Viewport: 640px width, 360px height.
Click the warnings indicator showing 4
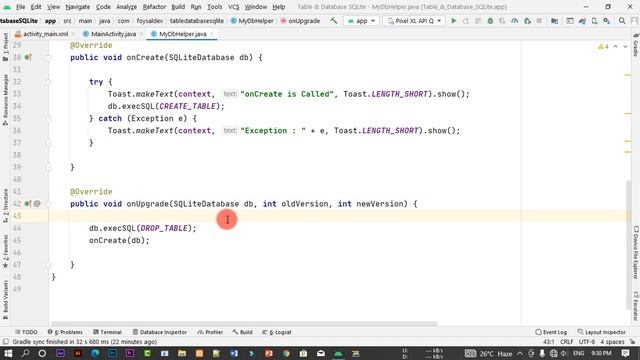pos(603,47)
